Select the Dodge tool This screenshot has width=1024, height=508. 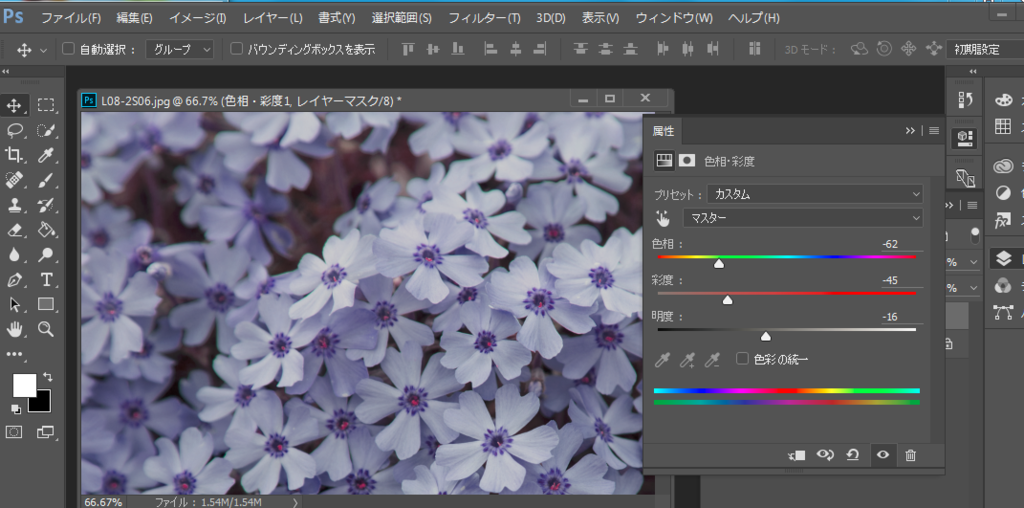[46, 255]
